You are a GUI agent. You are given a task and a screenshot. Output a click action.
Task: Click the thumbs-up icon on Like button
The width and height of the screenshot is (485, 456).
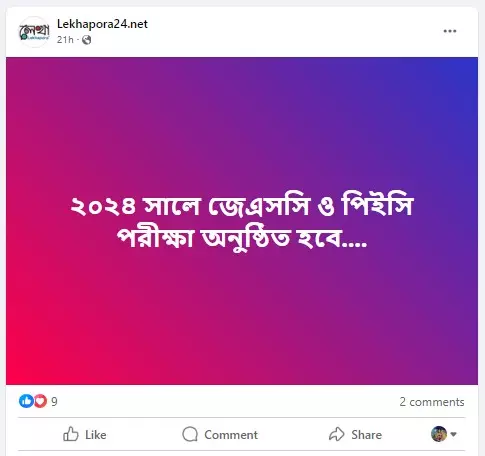pos(71,434)
